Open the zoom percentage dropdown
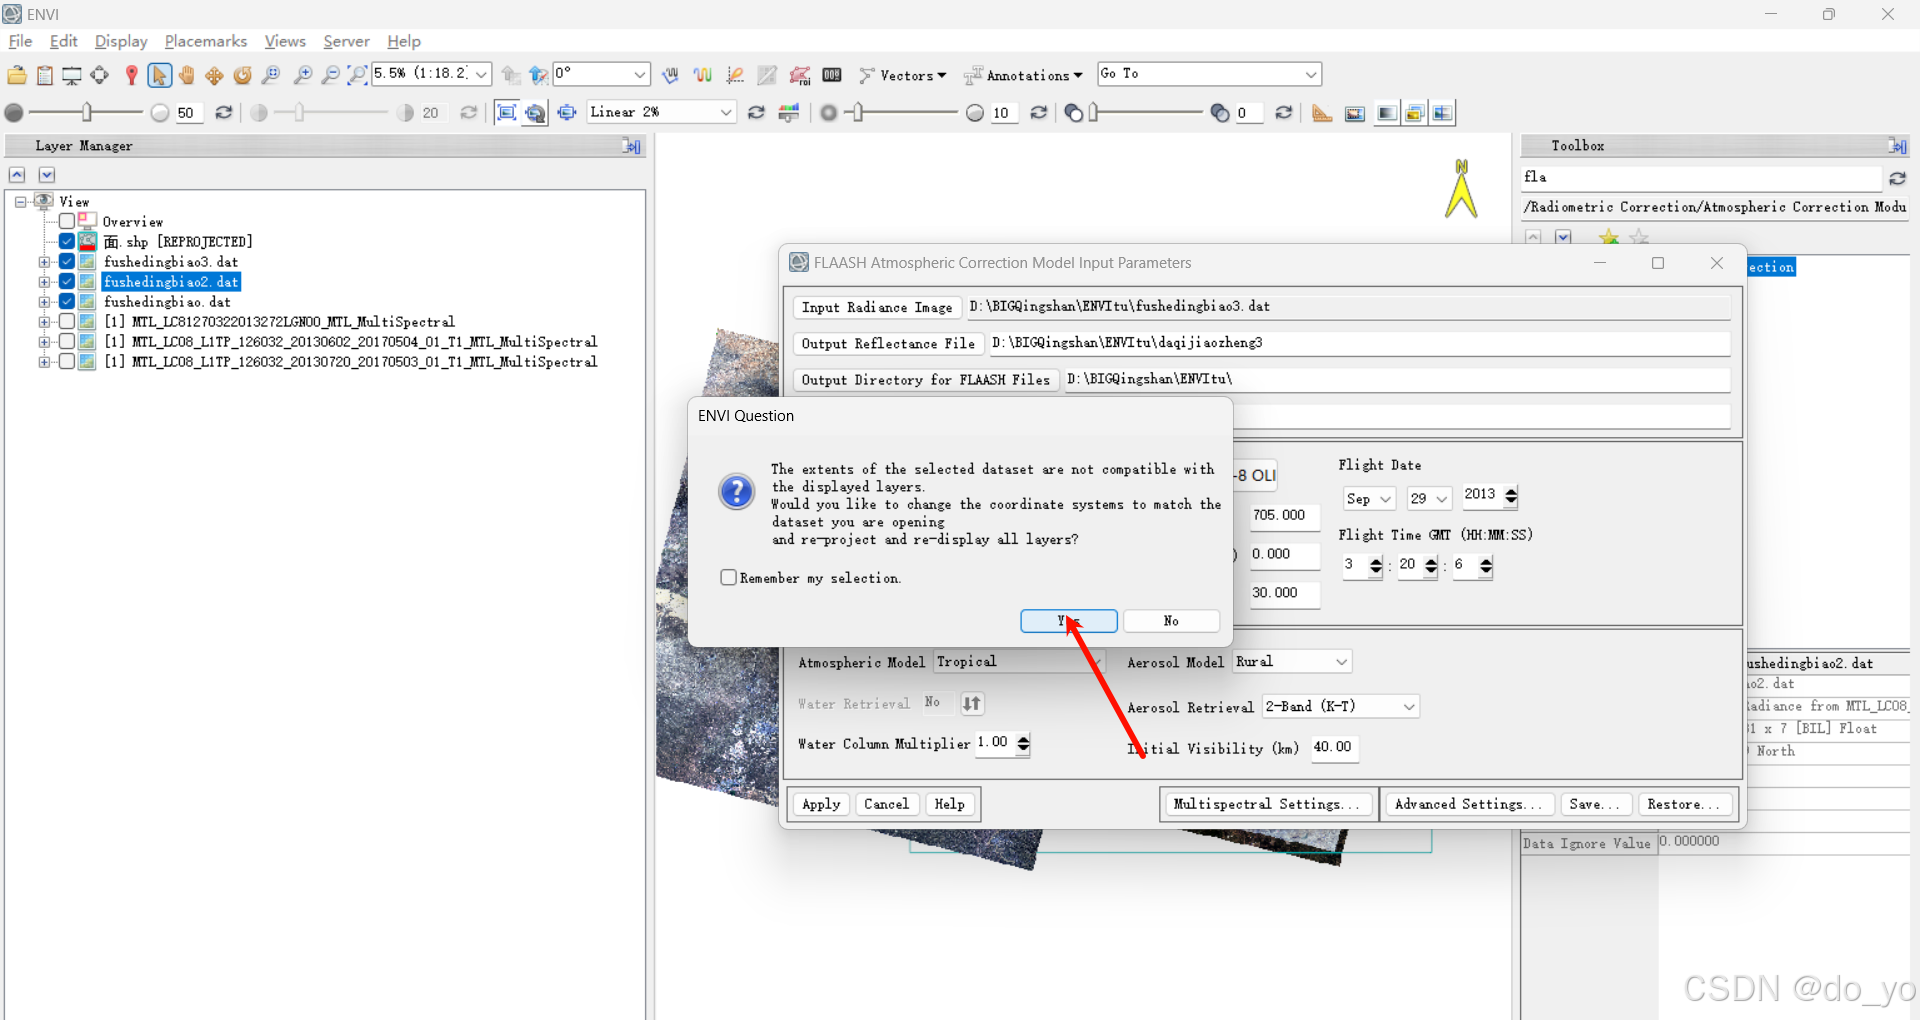This screenshot has width=1920, height=1020. [x=481, y=74]
